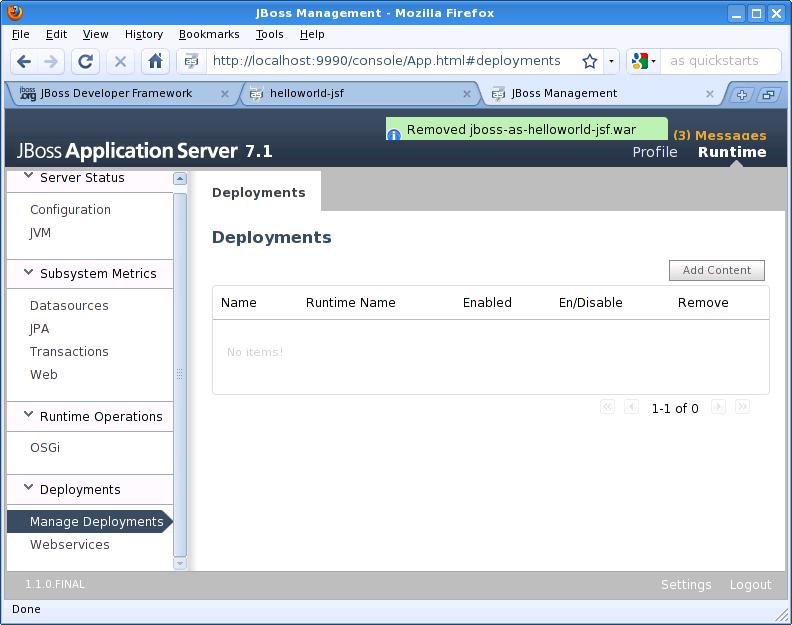Open Datasources metrics
The height and width of the screenshot is (625, 792).
(69, 306)
